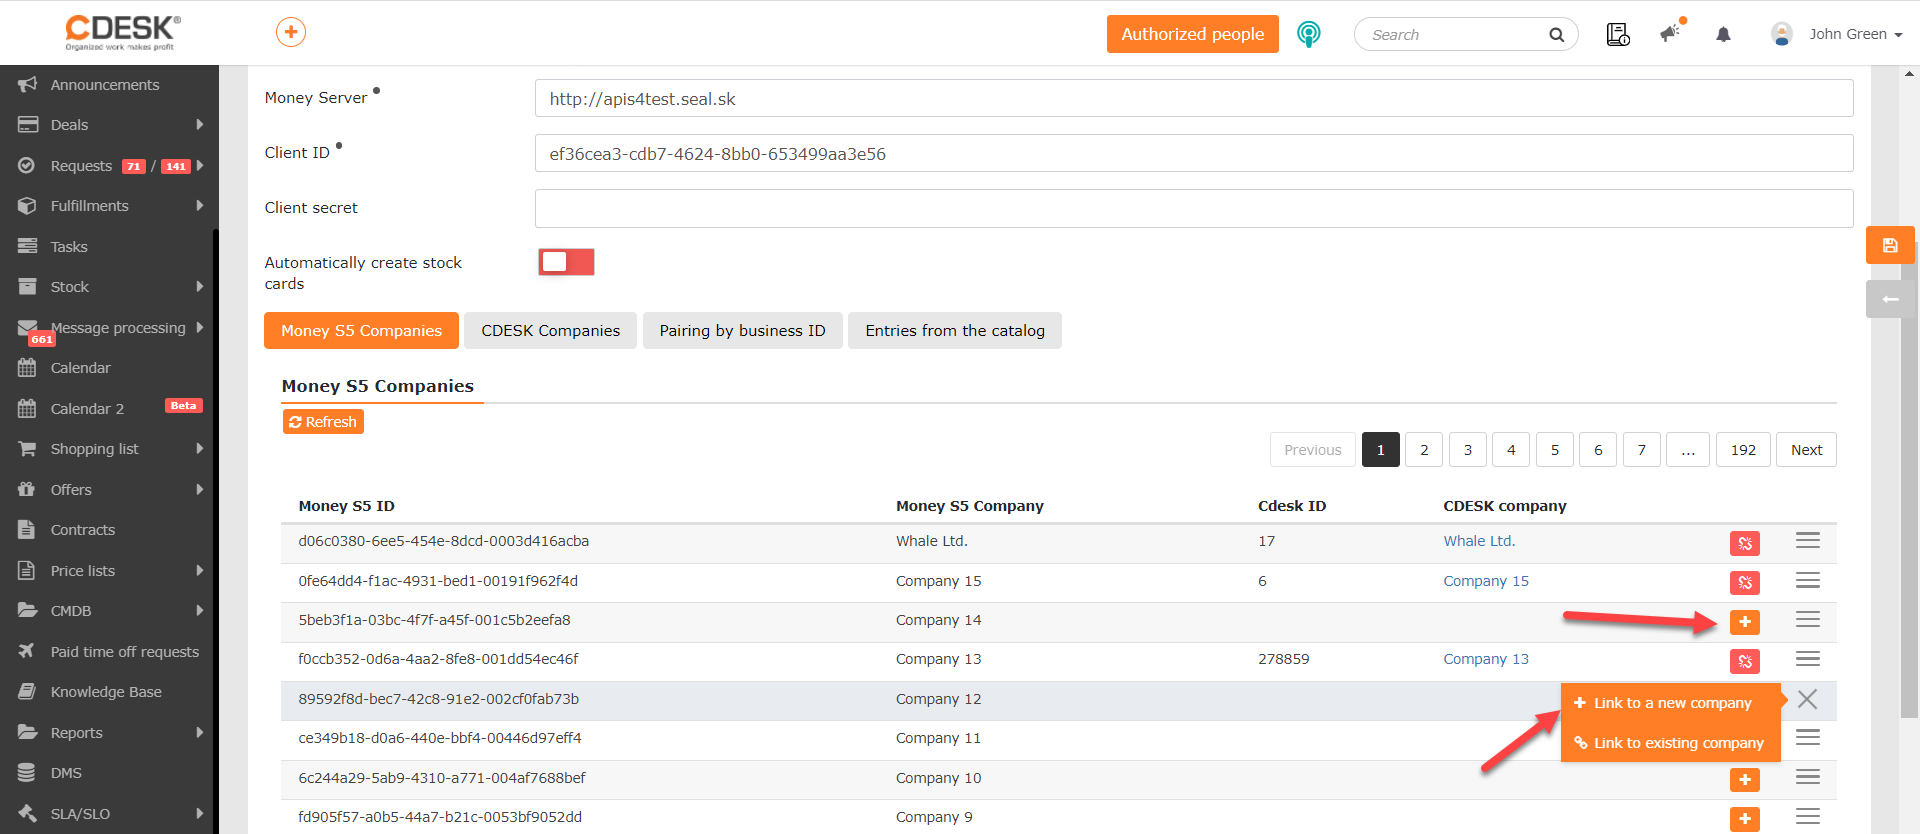The height and width of the screenshot is (834, 1920).
Task: Go to page 192
Action: pos(1743,450)
